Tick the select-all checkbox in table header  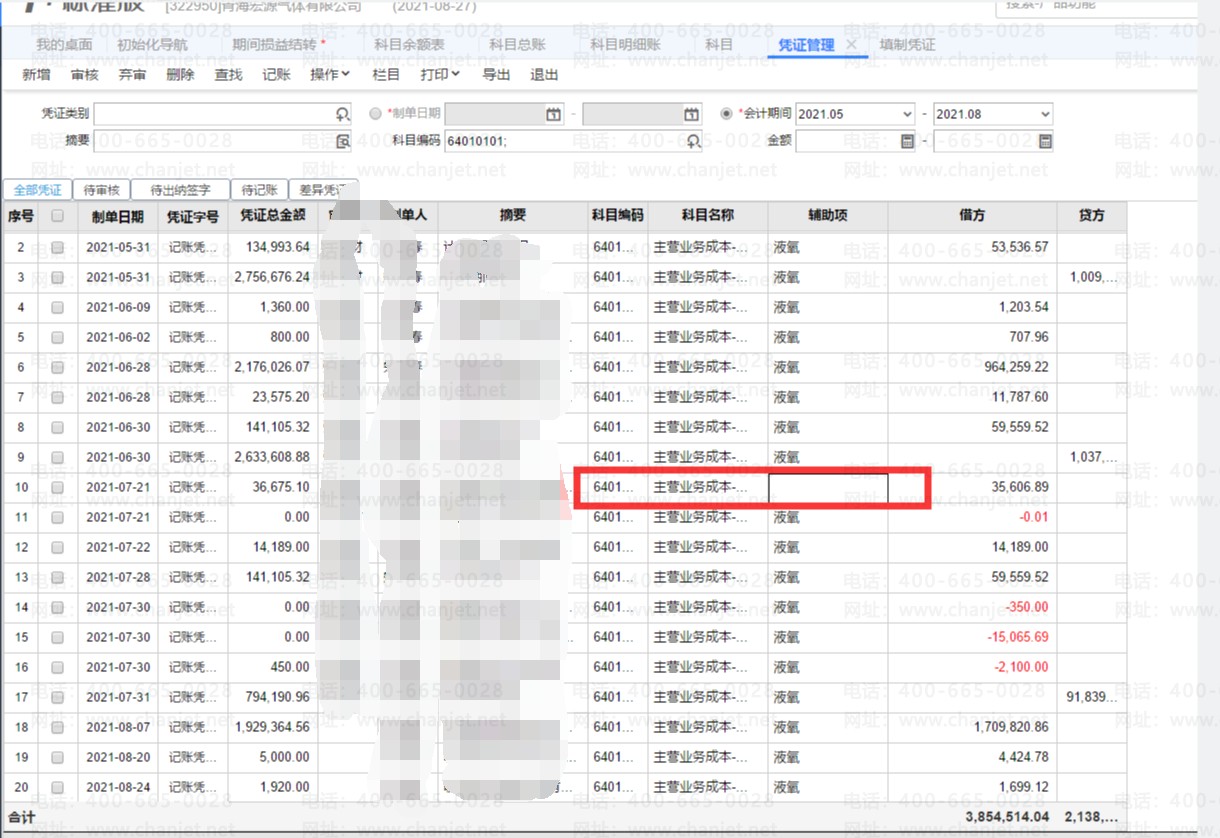pos(57,216)
